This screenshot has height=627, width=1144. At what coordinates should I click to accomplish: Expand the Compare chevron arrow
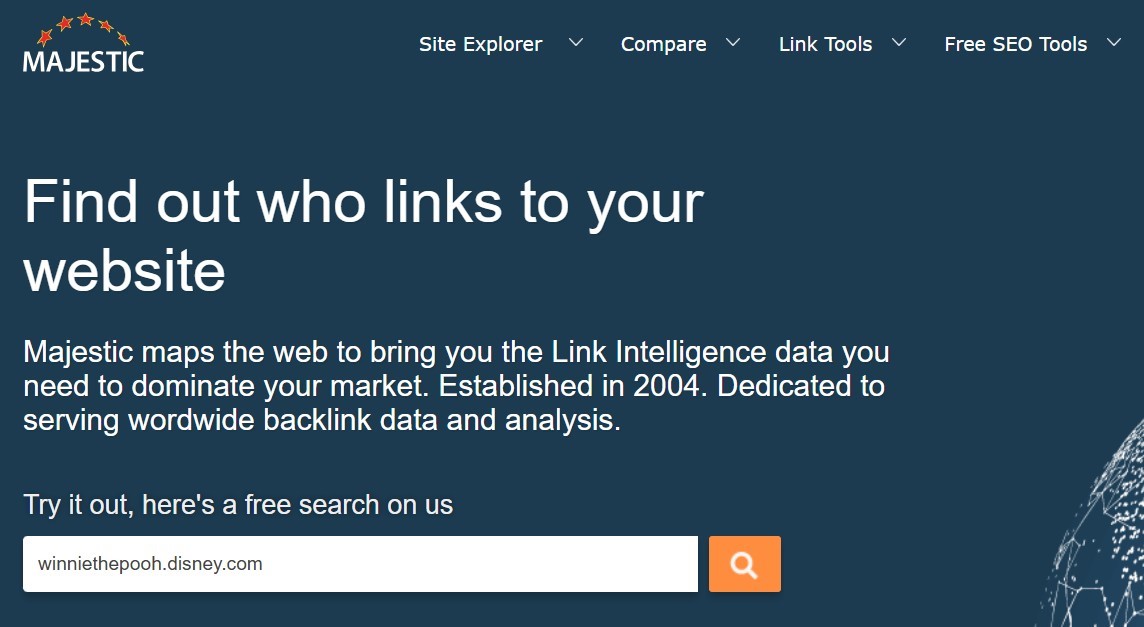click(x=733, y=43)
